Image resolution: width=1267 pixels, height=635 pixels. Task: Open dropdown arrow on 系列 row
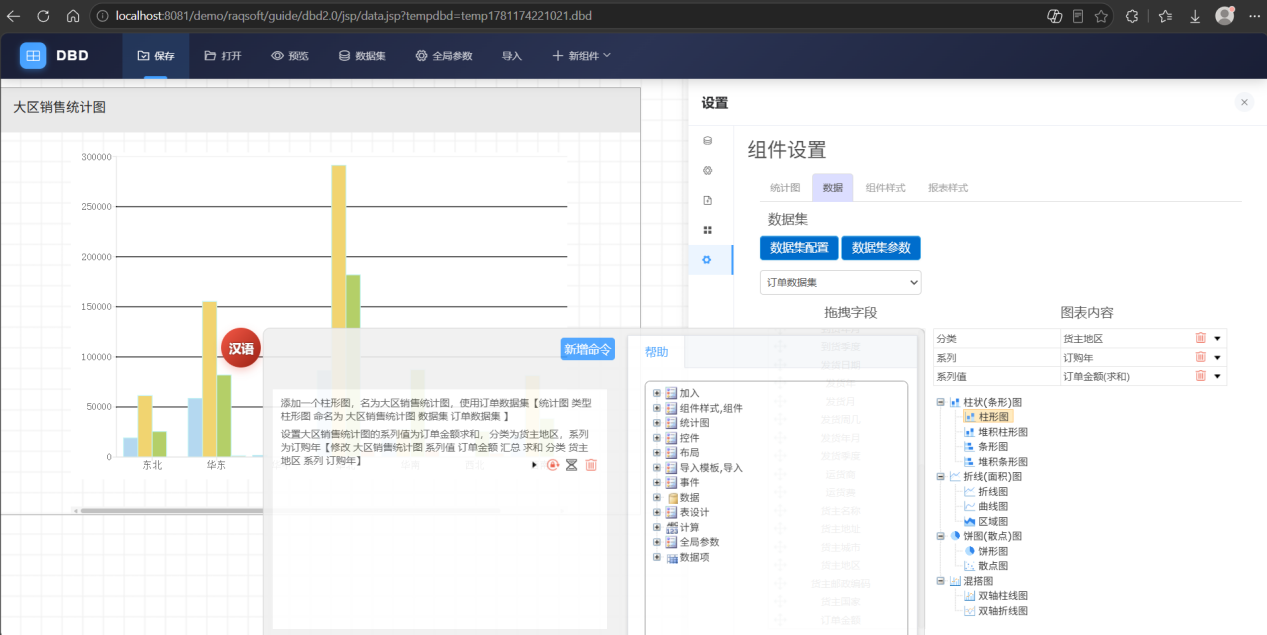tap(1218, 358)
